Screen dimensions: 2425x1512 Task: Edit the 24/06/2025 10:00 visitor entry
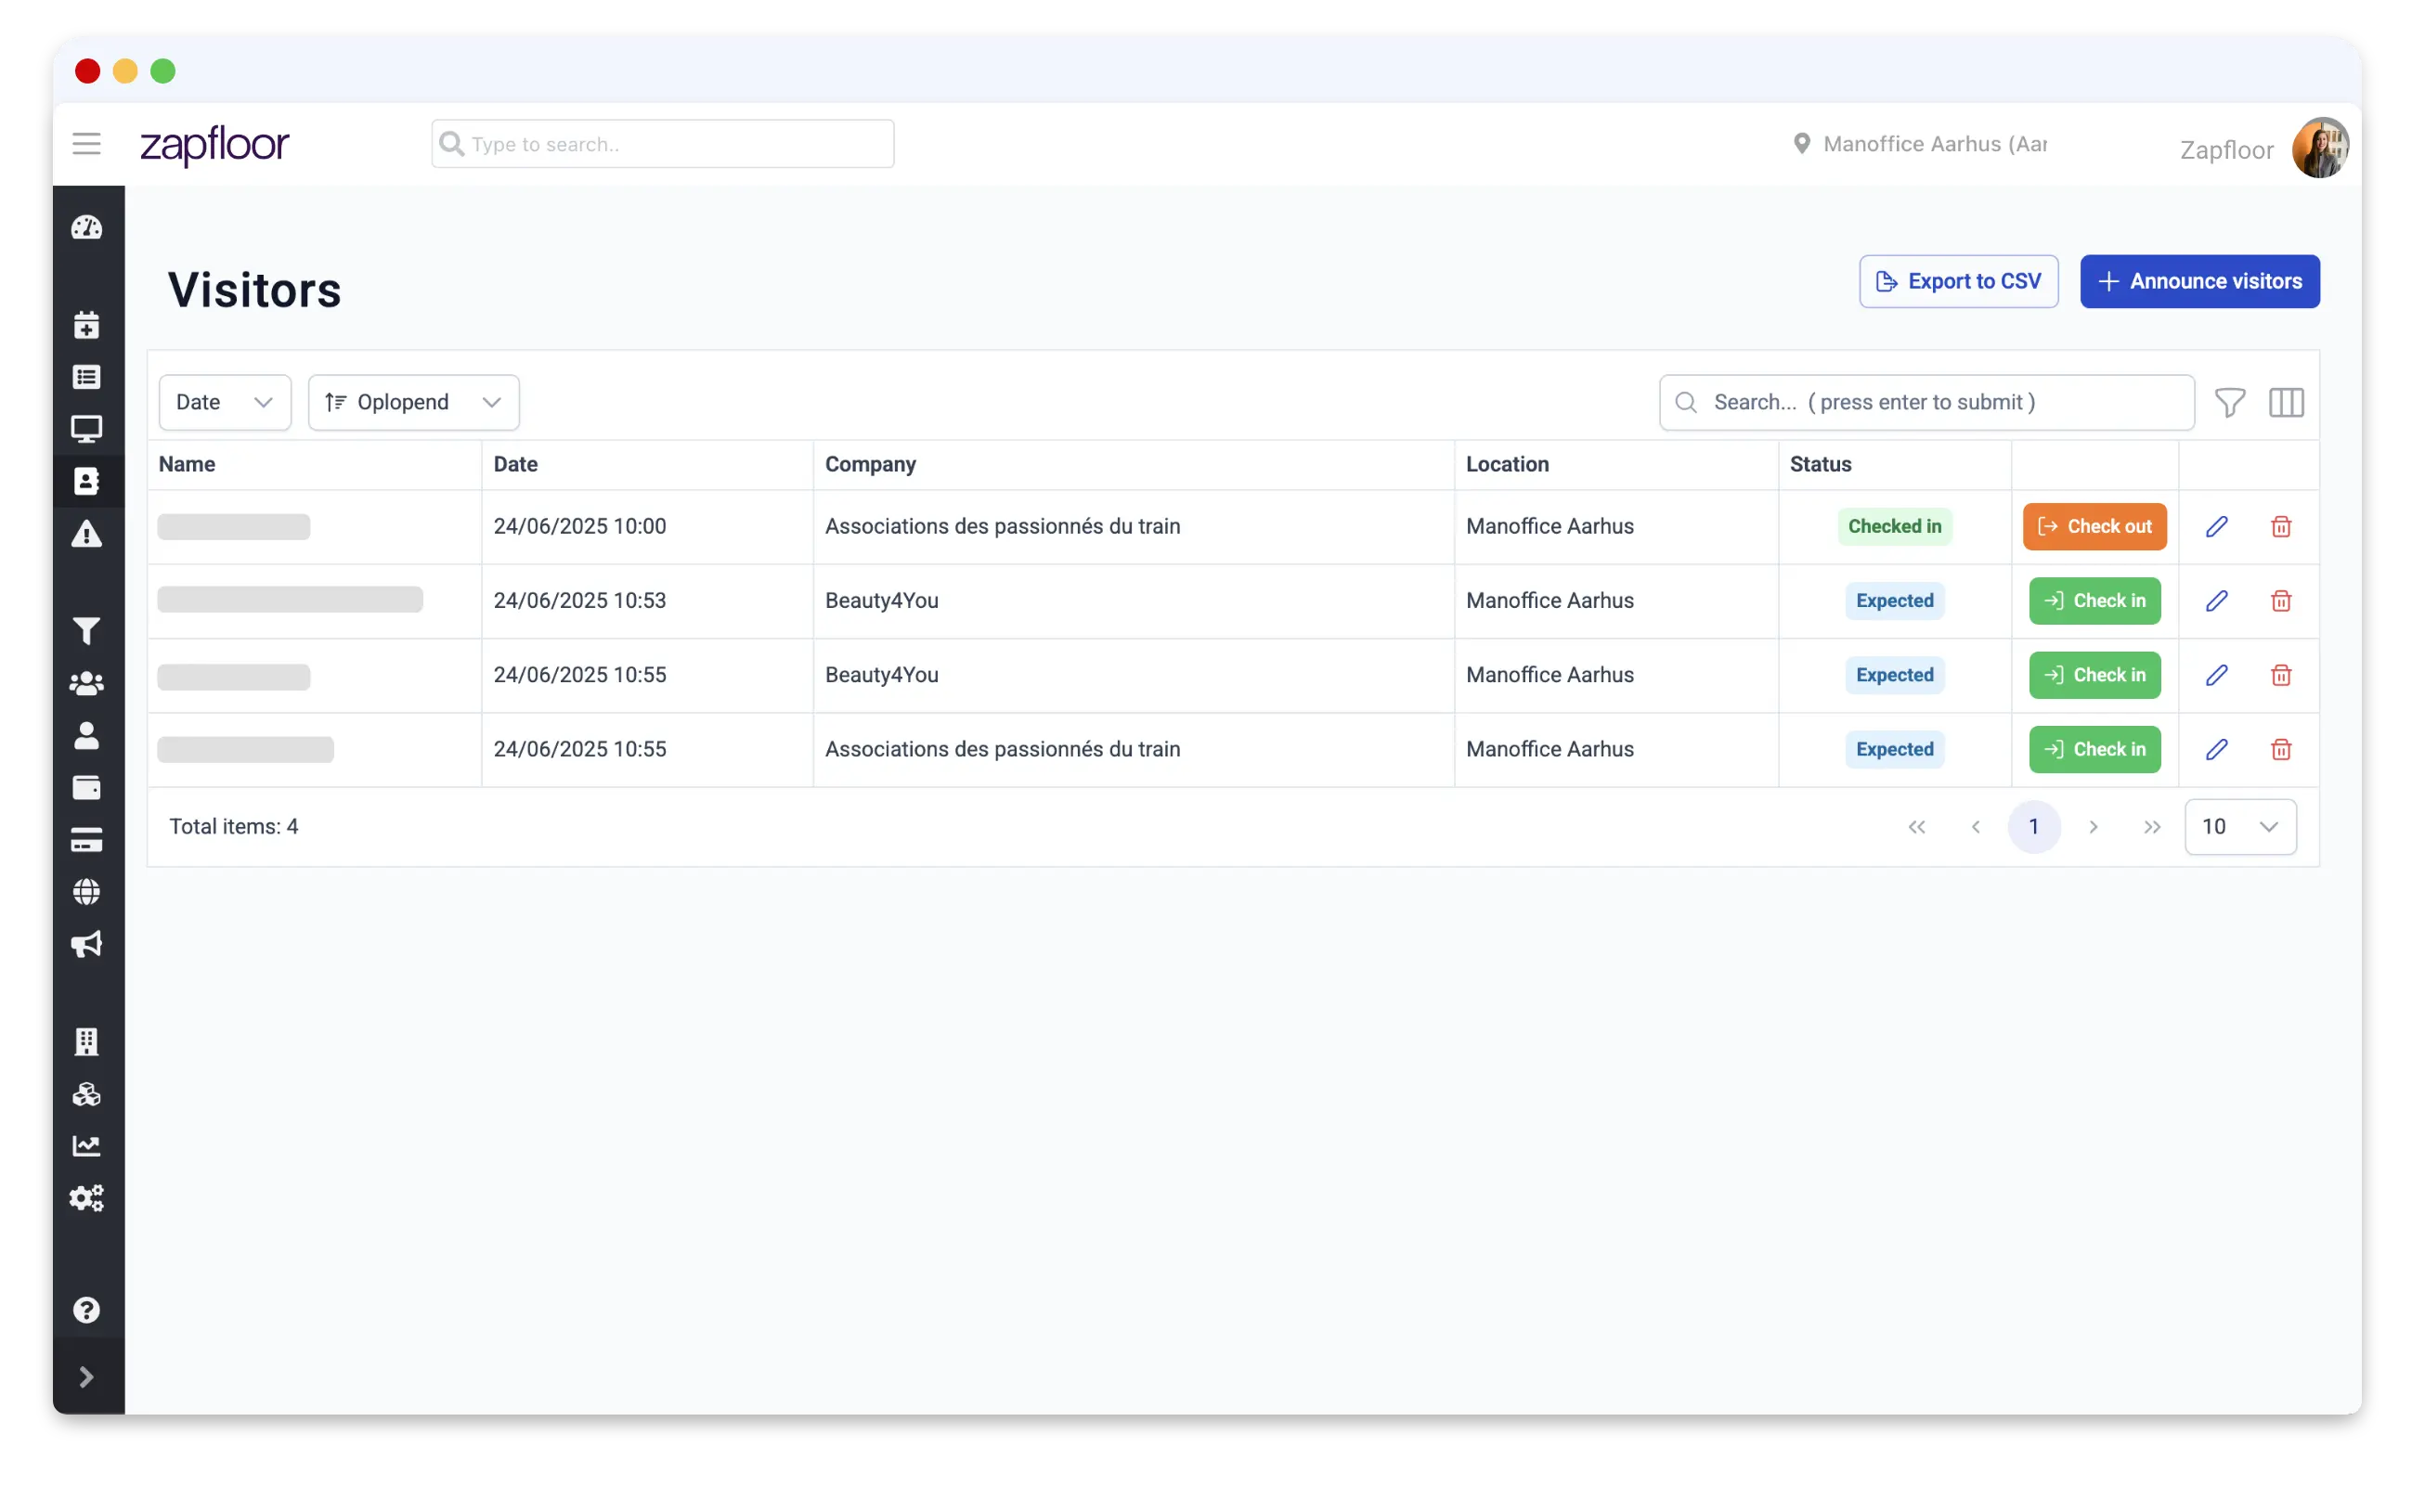(x=2216, y=527)
